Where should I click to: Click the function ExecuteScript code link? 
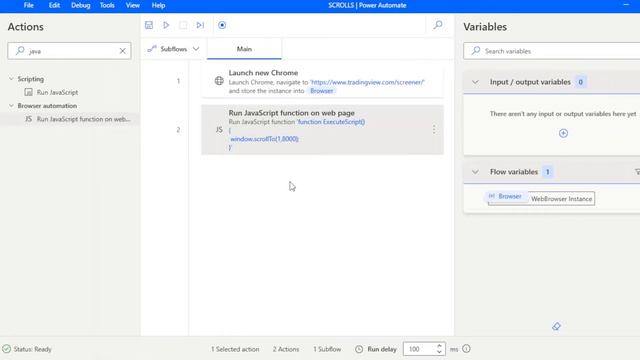331,122
